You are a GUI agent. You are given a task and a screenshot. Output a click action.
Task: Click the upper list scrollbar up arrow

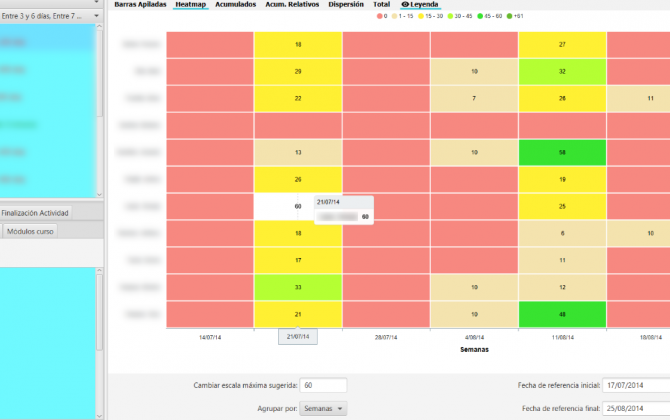[99, 26]
